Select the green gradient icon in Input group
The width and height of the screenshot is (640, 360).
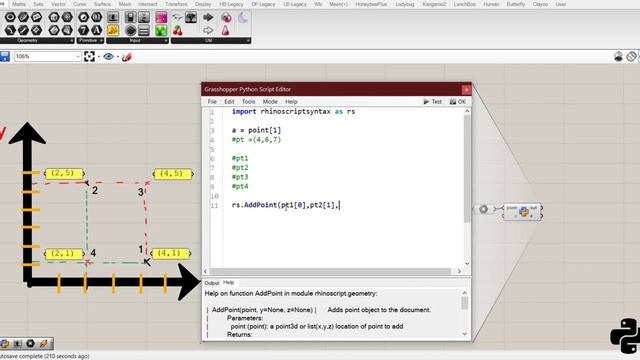point(161,30)
